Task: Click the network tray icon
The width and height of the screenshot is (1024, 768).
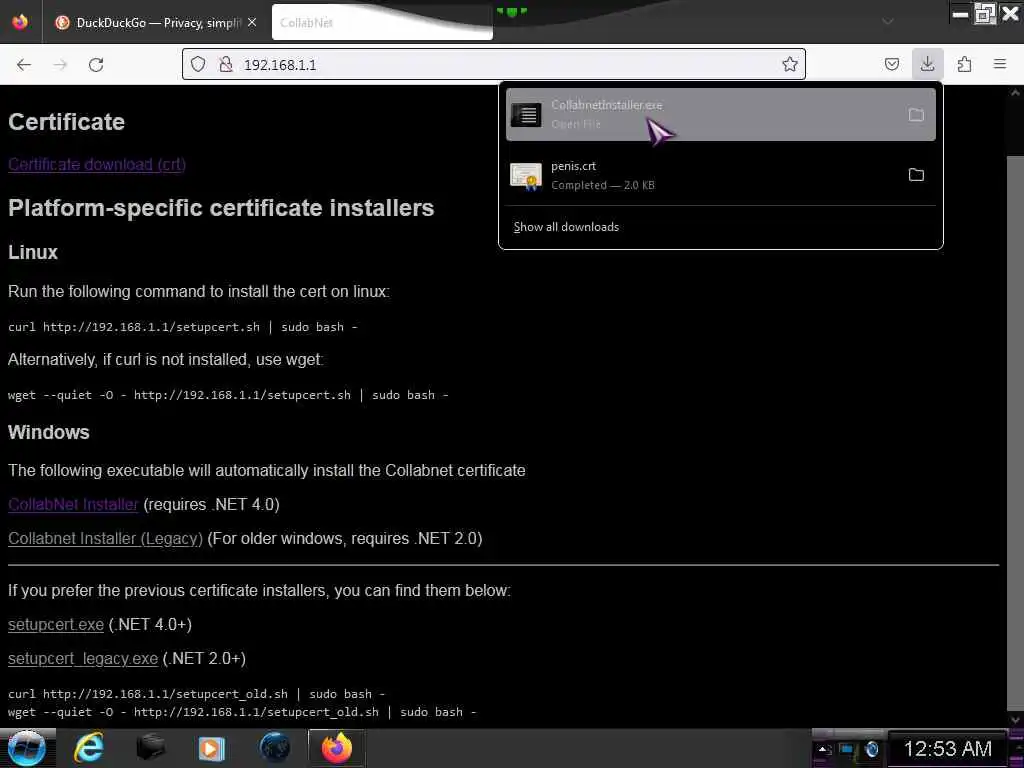Action: (x=847, y=749)
